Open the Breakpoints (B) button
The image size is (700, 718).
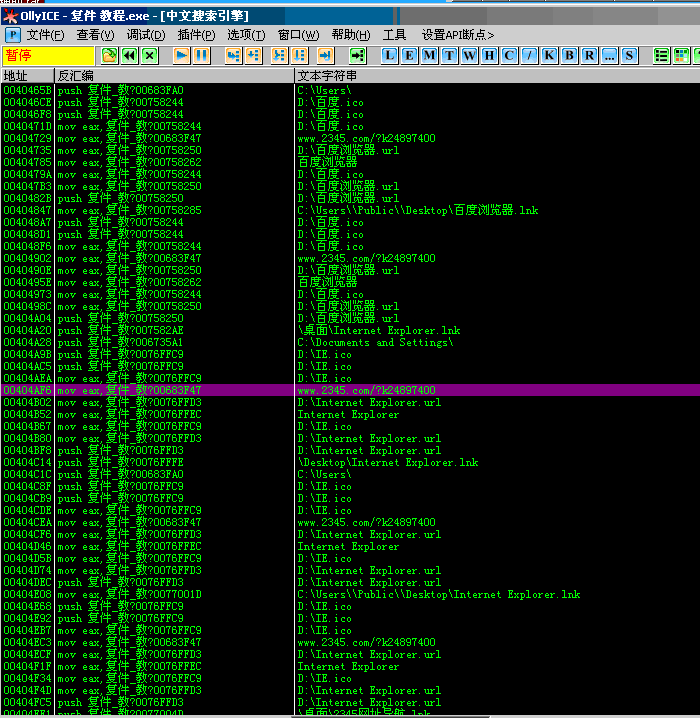click(570, 56)
